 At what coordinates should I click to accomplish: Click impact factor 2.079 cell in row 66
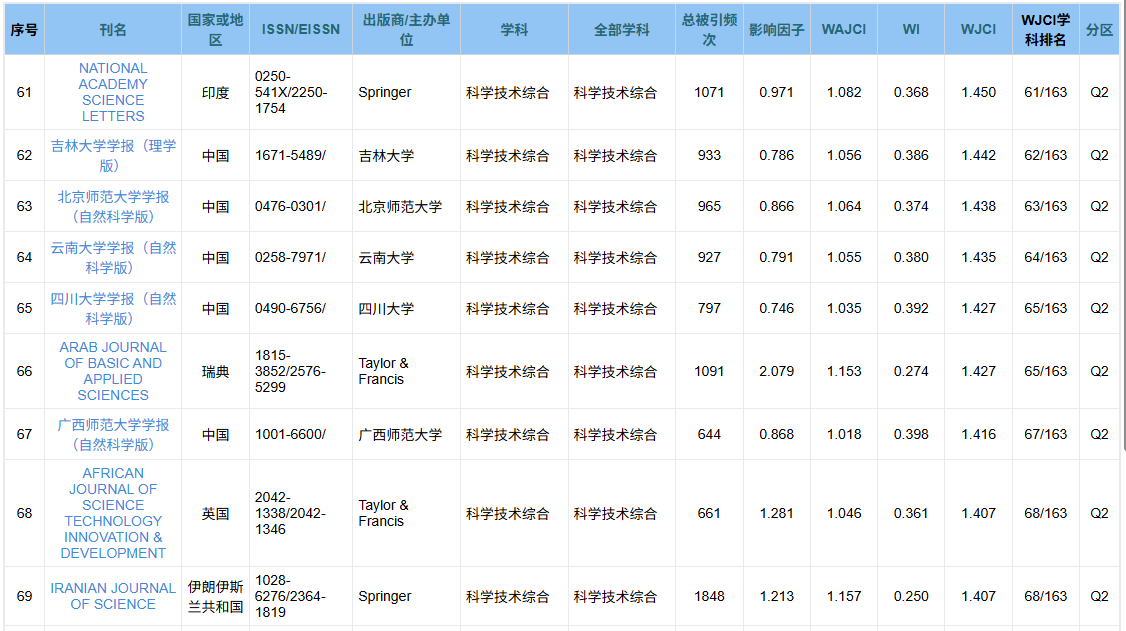[x=776, y=371]
